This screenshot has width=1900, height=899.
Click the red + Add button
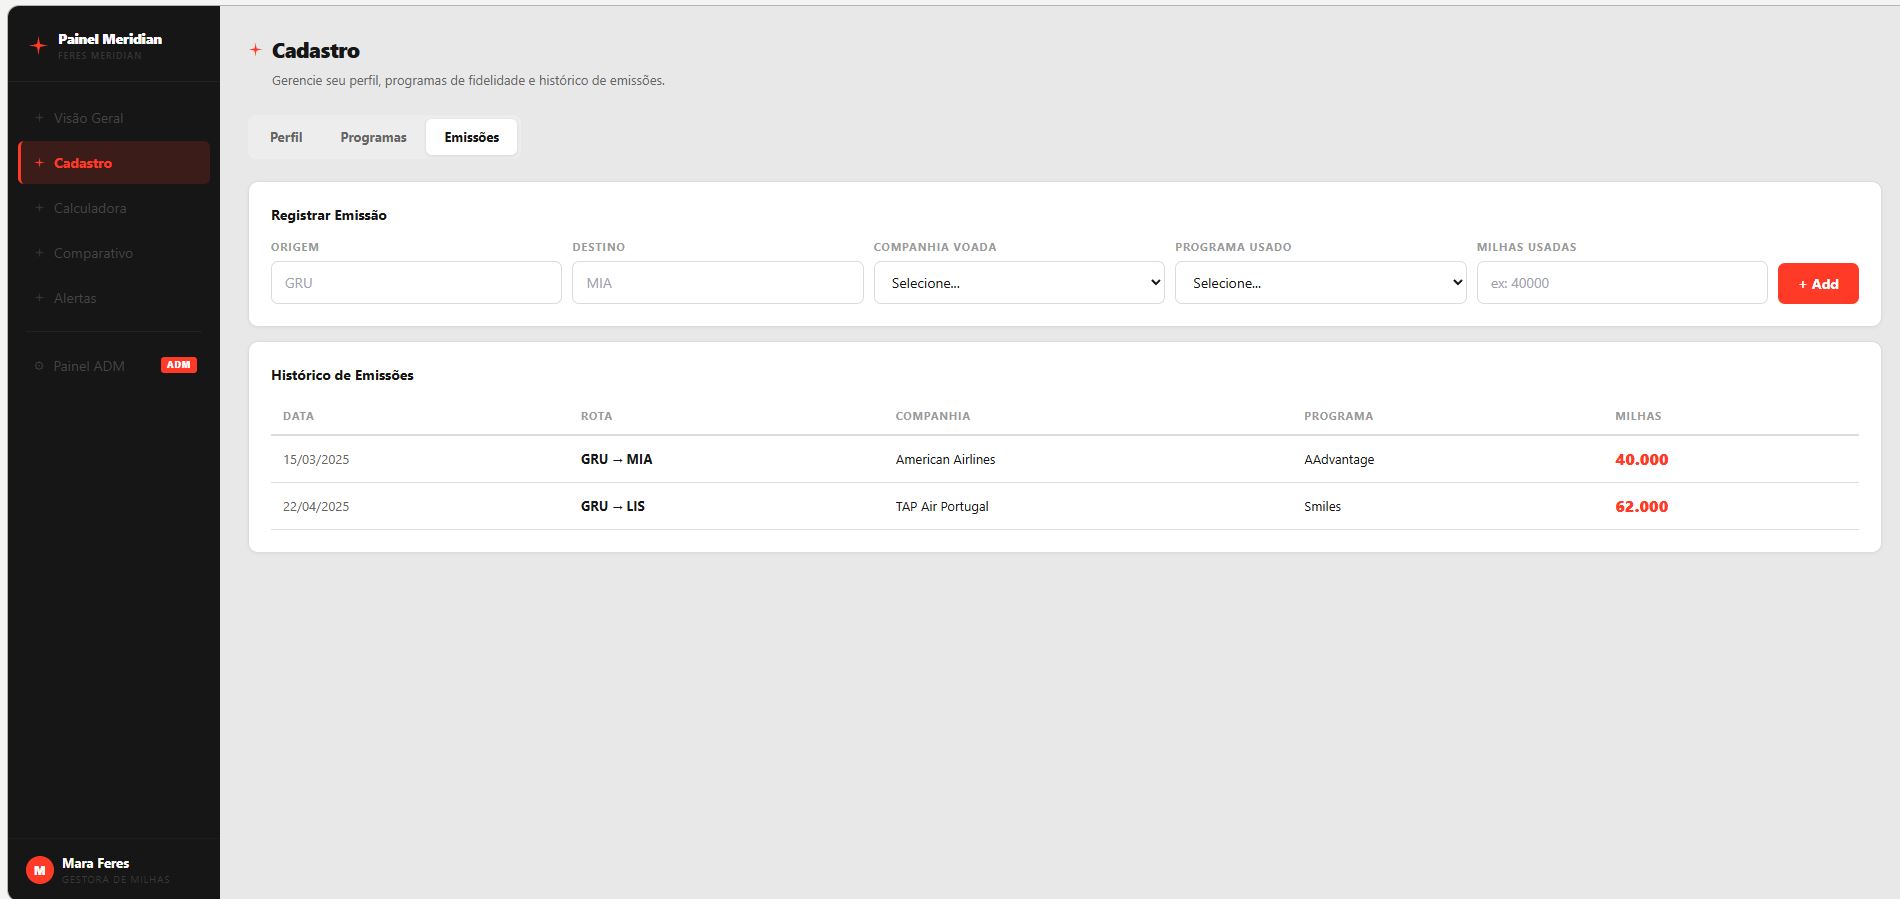point(1818,284)
